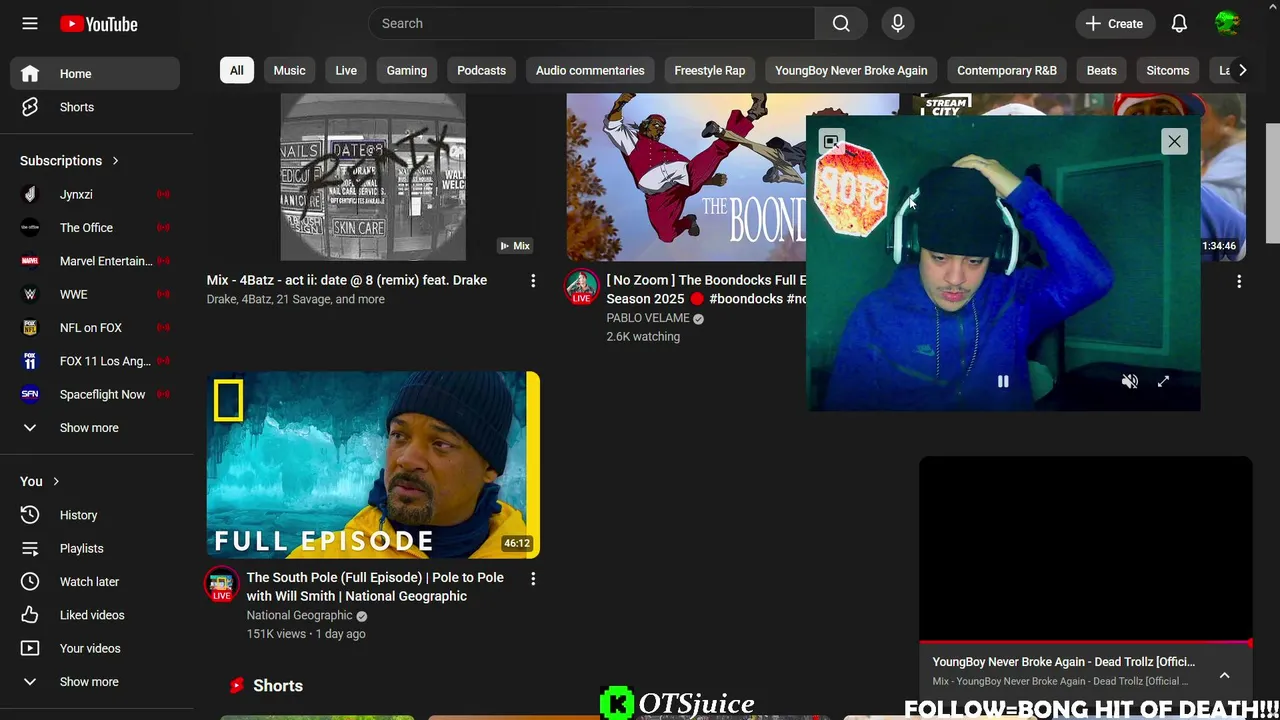Click the YouTube logo
Screen dimensions: 1280x720
[x=98, y=24]
